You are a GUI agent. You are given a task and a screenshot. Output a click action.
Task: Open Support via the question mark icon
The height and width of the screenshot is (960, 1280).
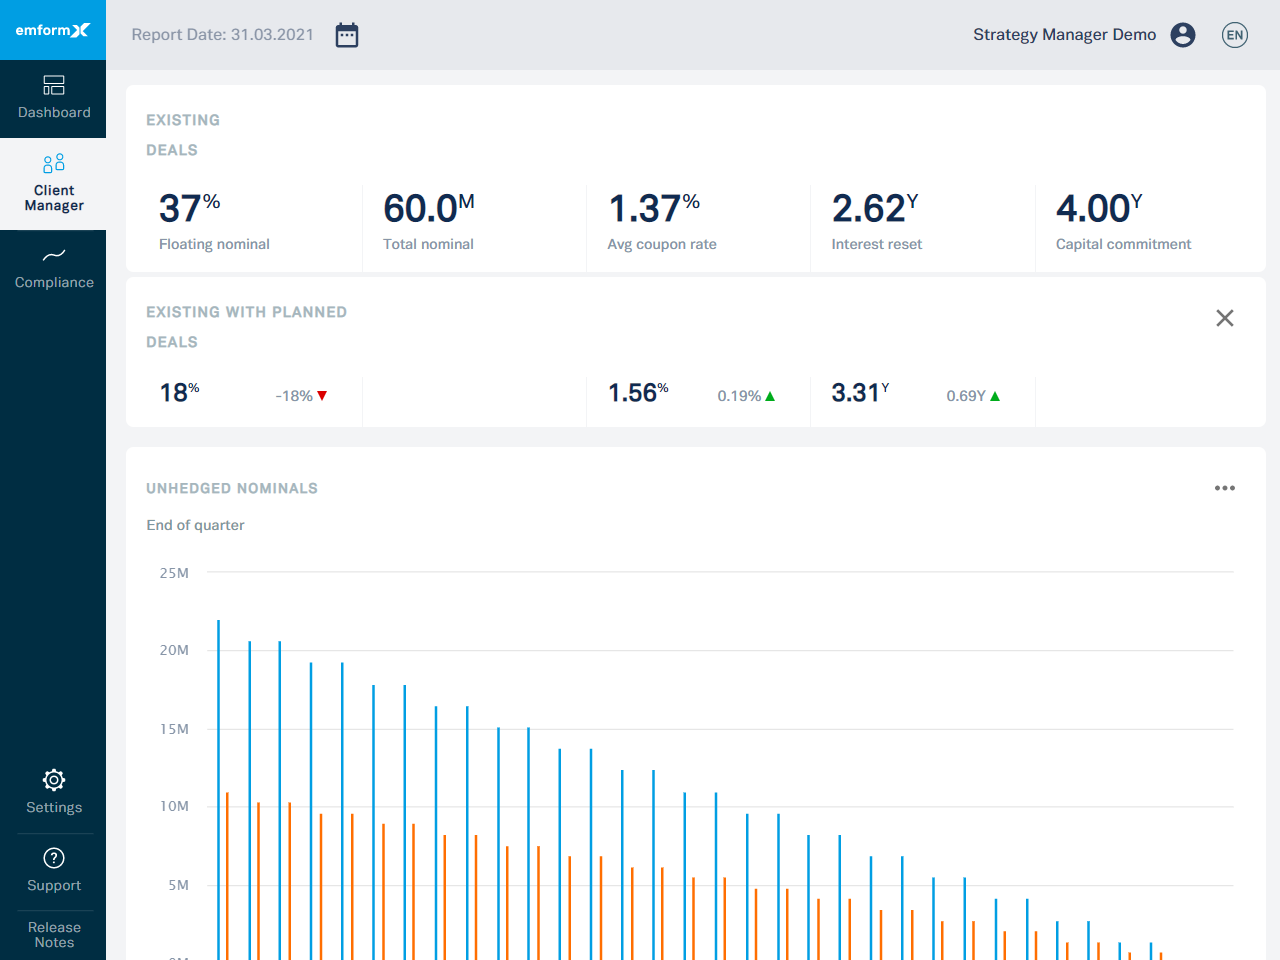53,858
